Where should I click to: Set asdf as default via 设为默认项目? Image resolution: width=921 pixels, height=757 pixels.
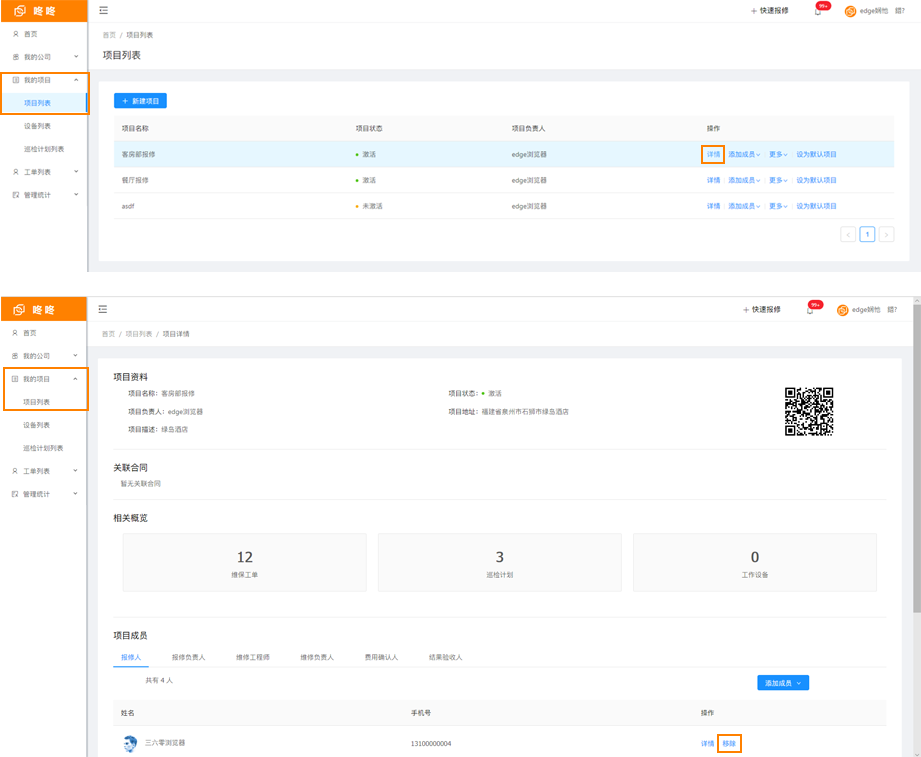816,206
